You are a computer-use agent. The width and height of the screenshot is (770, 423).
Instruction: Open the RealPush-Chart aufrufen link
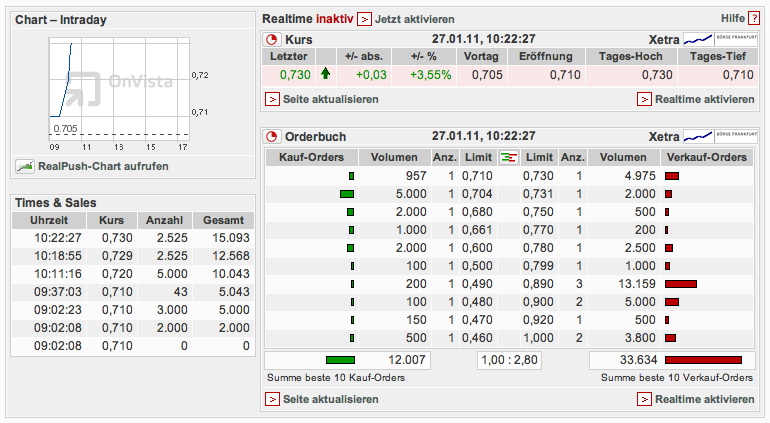tap(102, 166)
